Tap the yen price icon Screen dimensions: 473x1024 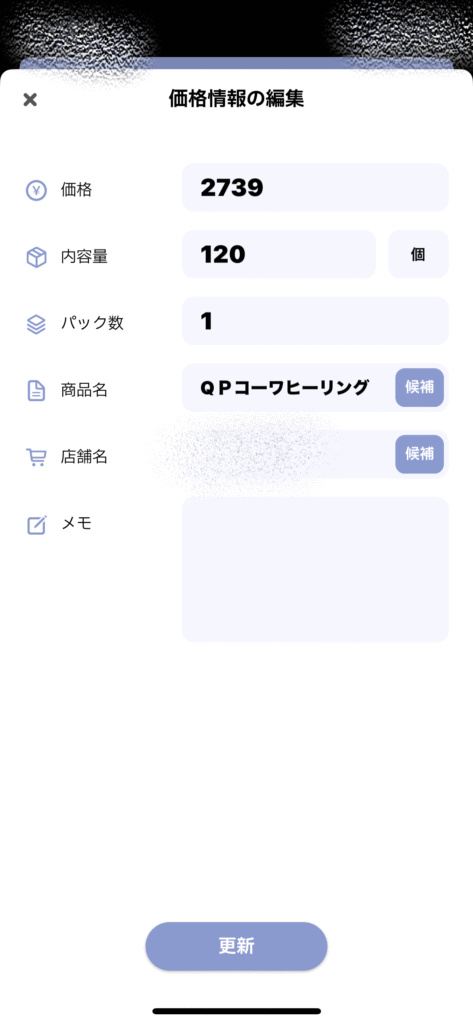[x=36, y=190]
